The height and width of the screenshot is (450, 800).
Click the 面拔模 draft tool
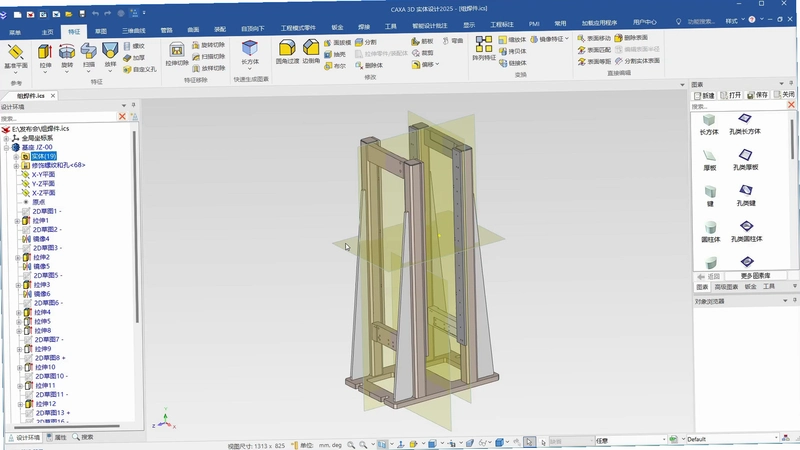tap(337, 43)
